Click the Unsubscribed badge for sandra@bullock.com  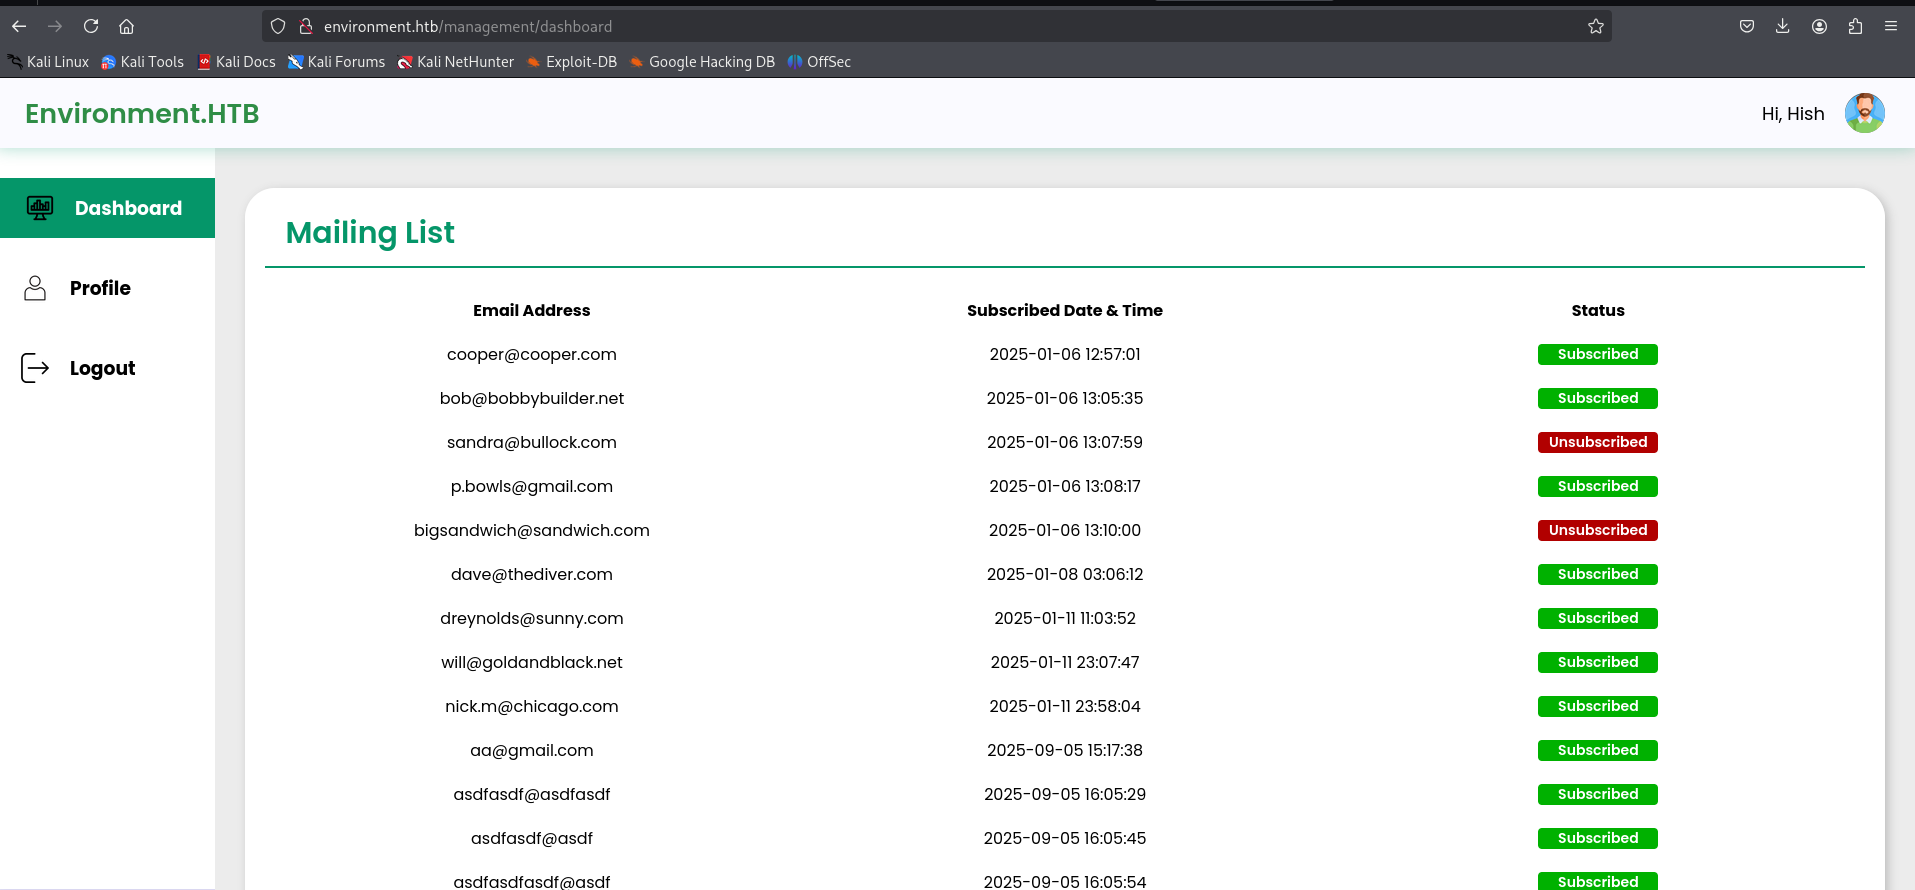click(1597, 442)
